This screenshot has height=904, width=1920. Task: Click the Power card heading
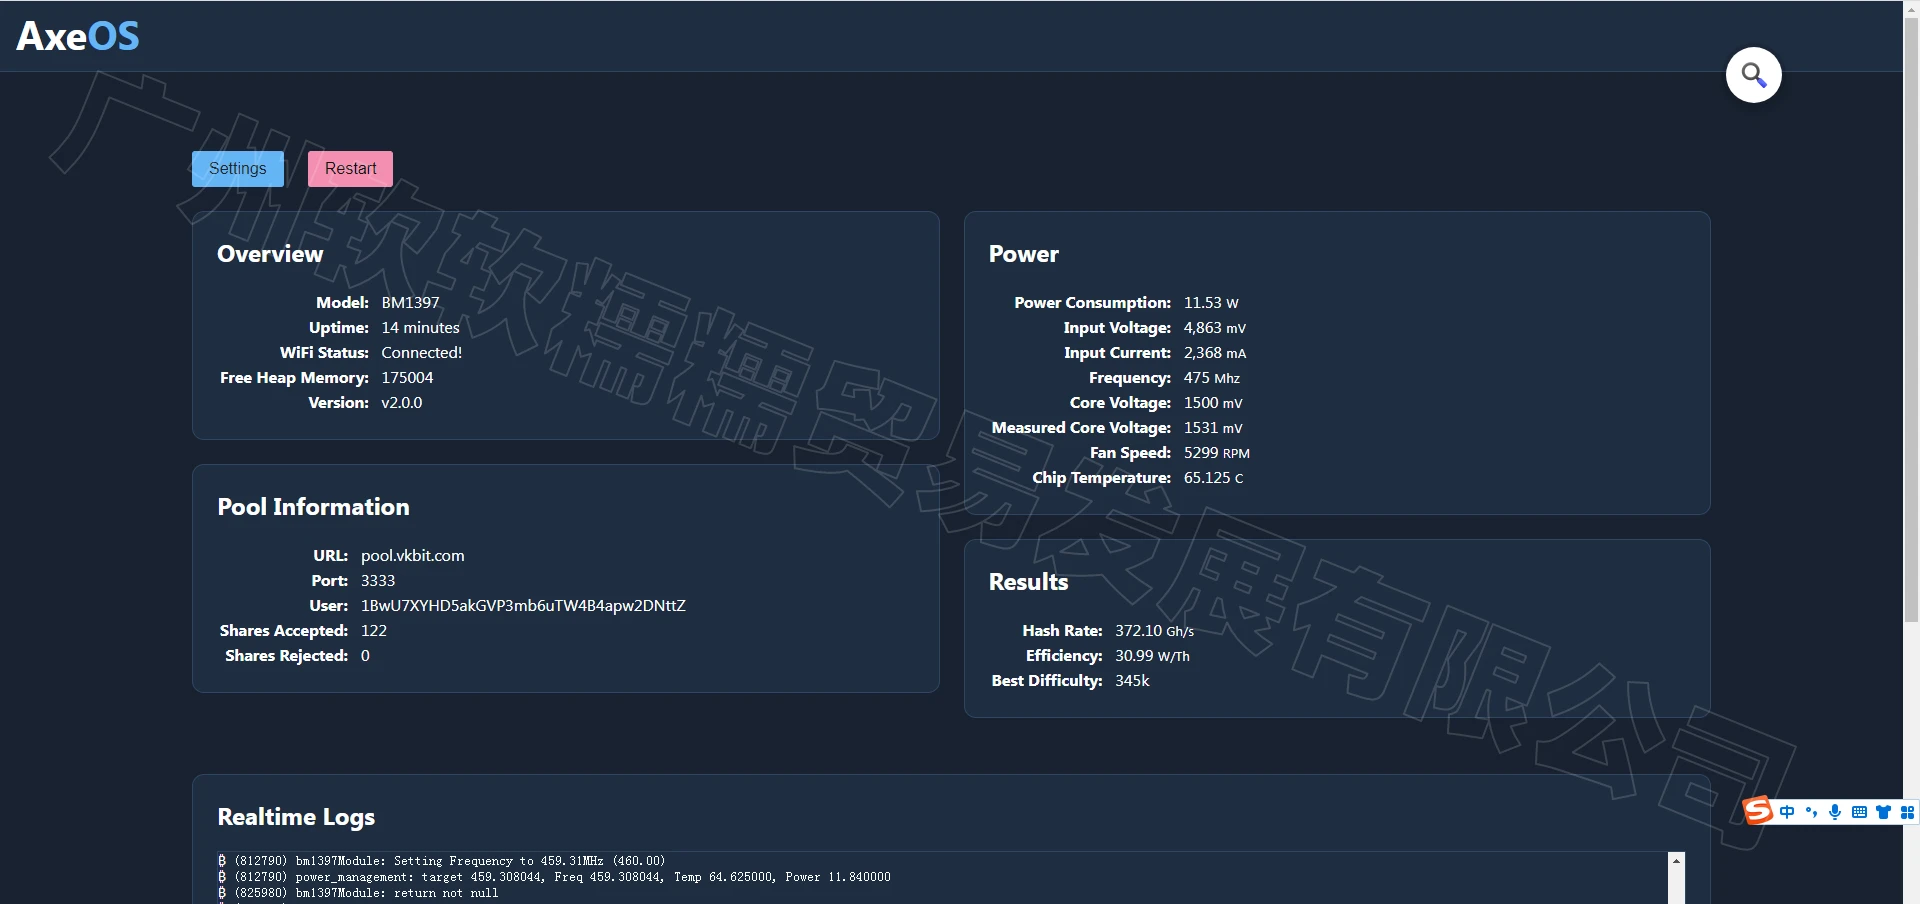click(x=1023, y=254)
